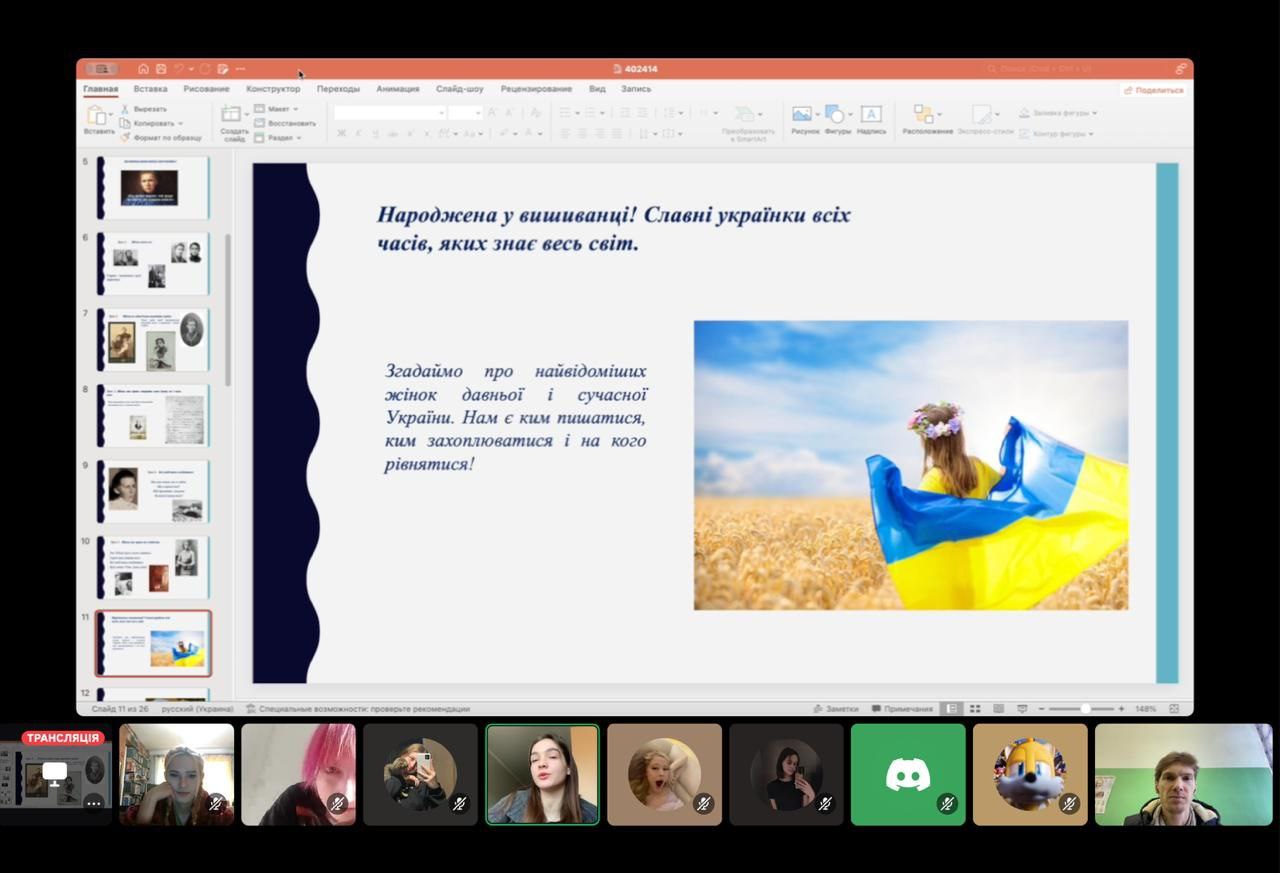Adjust the zoom slider in status bar
1280x873 pixels.
1085,708
